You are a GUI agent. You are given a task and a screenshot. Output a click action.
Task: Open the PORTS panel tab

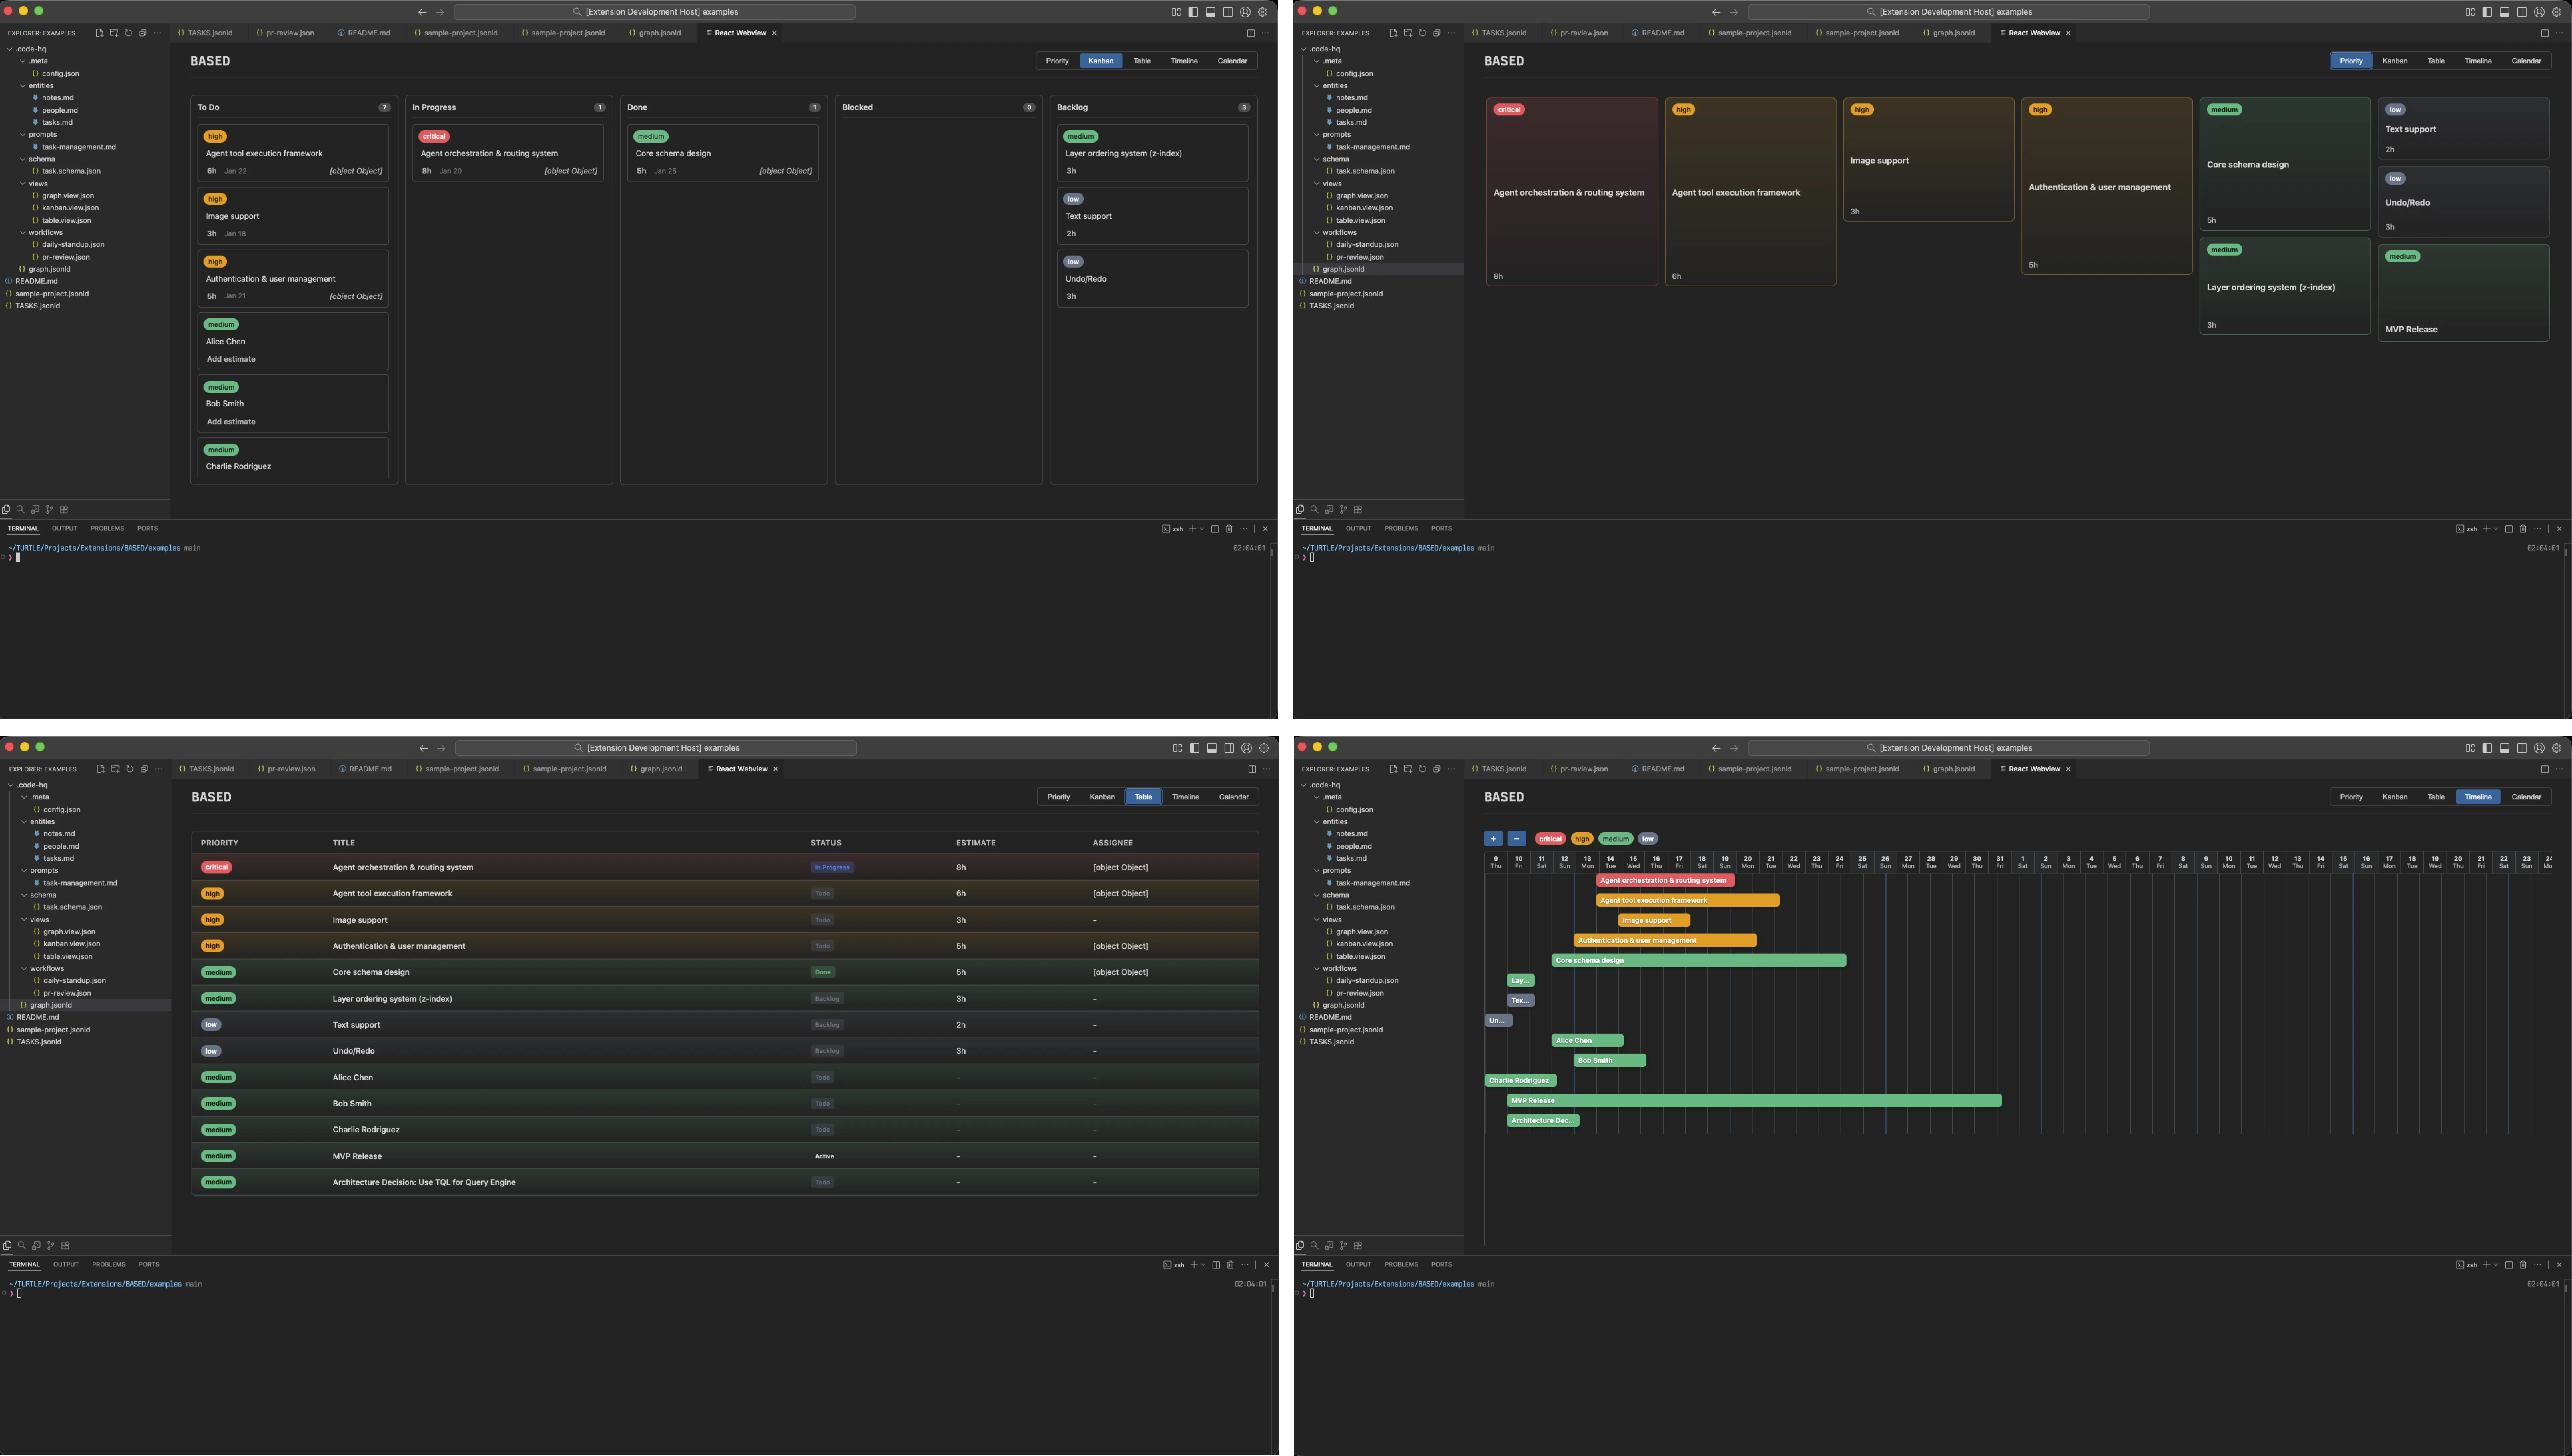click(148, 528)
